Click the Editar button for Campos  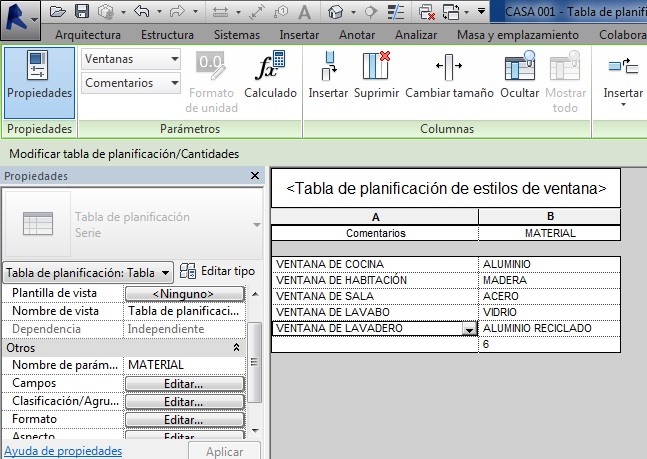pyautogui.click(x=184, y=384)
